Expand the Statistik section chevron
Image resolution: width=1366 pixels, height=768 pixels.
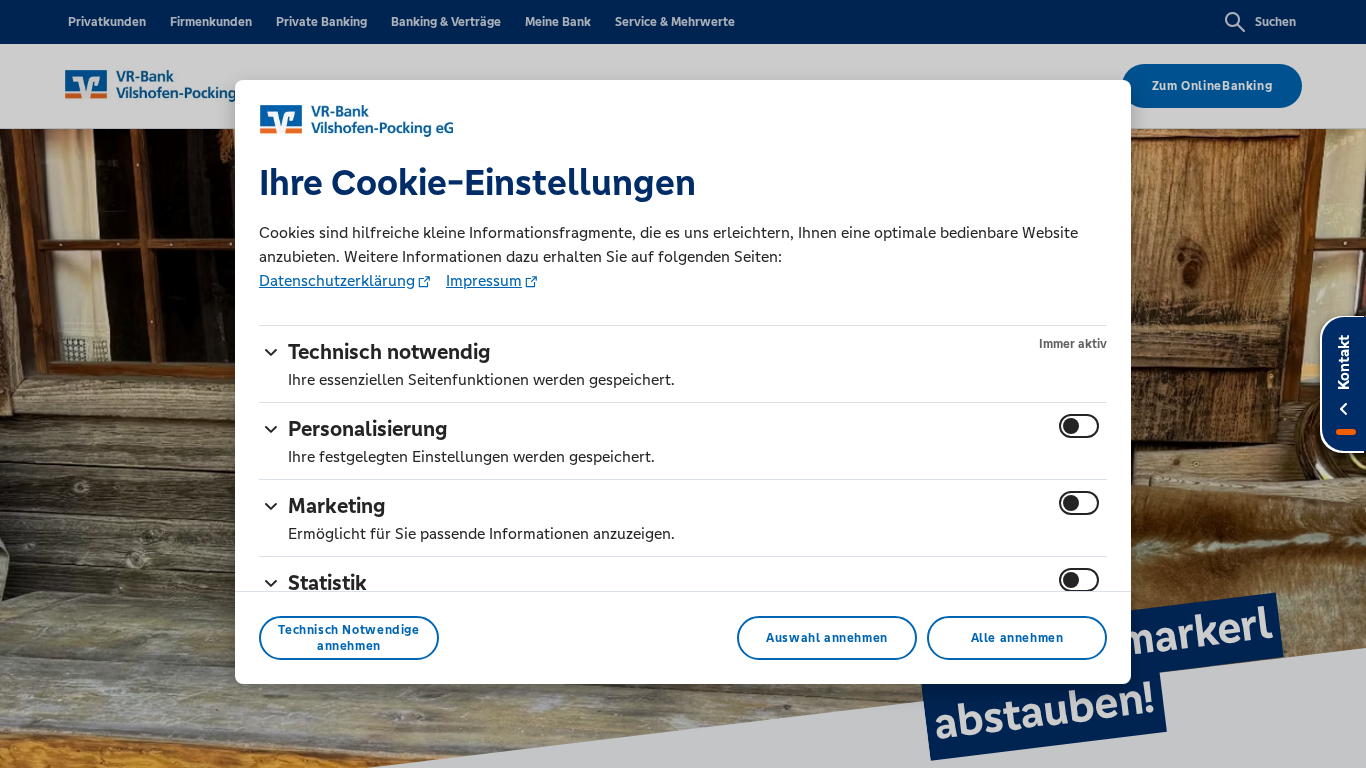pos(271,583)
